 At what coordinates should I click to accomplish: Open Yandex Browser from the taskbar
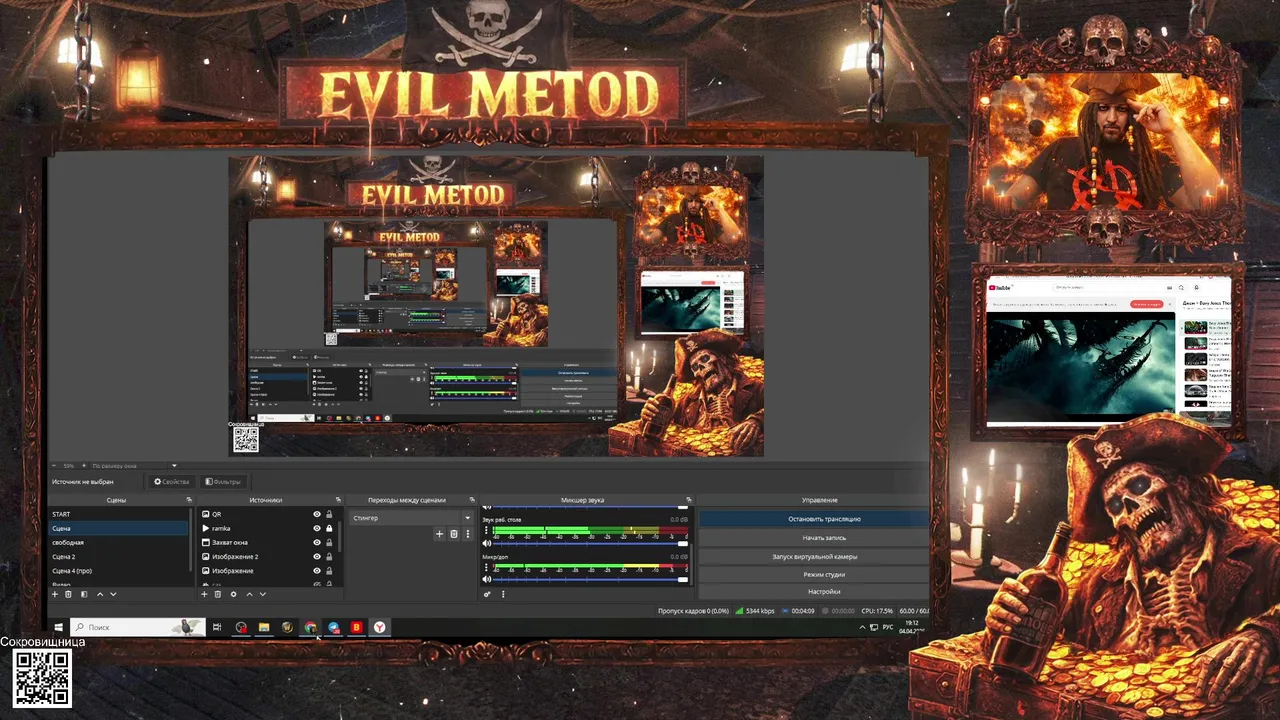click(x=380, y=627)
